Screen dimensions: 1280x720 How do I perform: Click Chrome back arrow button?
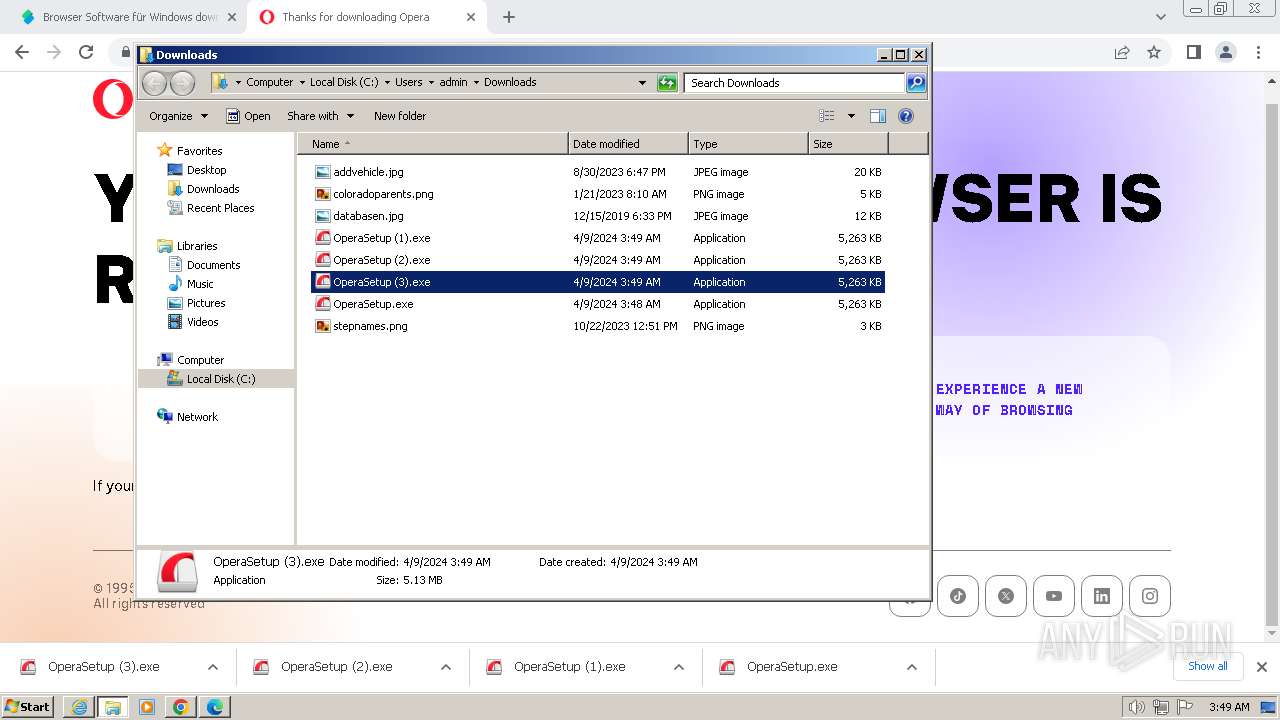(22, 52)
